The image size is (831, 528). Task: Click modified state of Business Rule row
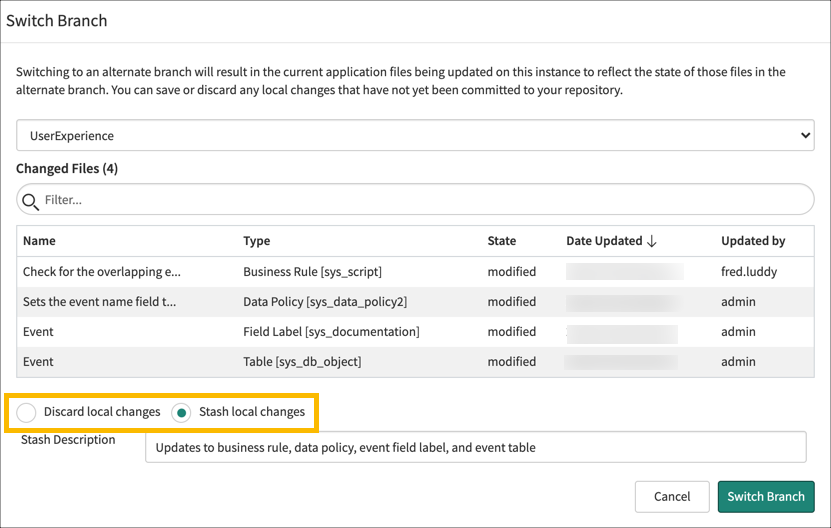click(x=511, y=271)
